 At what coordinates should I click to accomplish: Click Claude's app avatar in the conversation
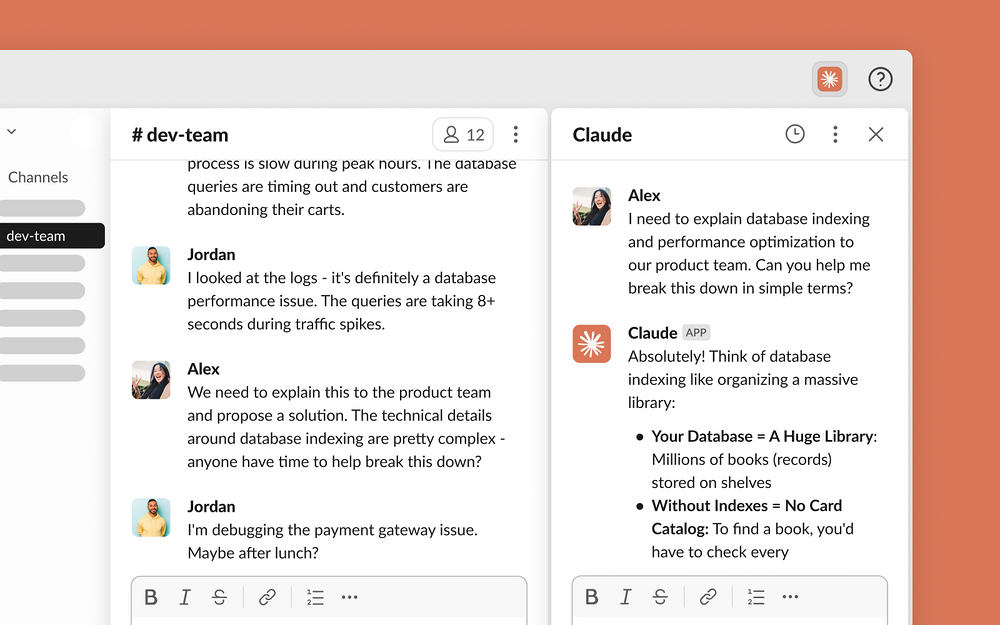coord(592,344)
